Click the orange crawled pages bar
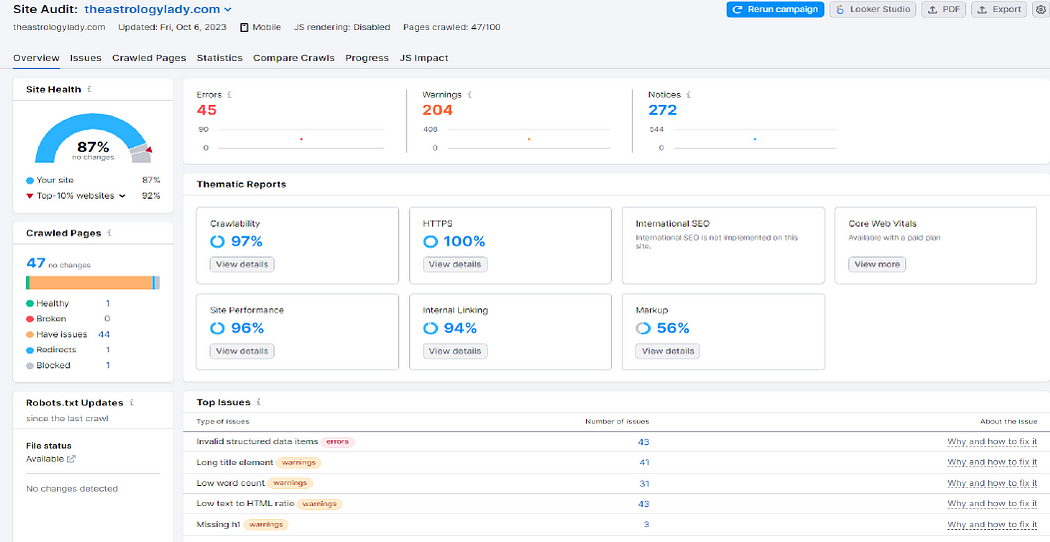 (x=90, y=283)
